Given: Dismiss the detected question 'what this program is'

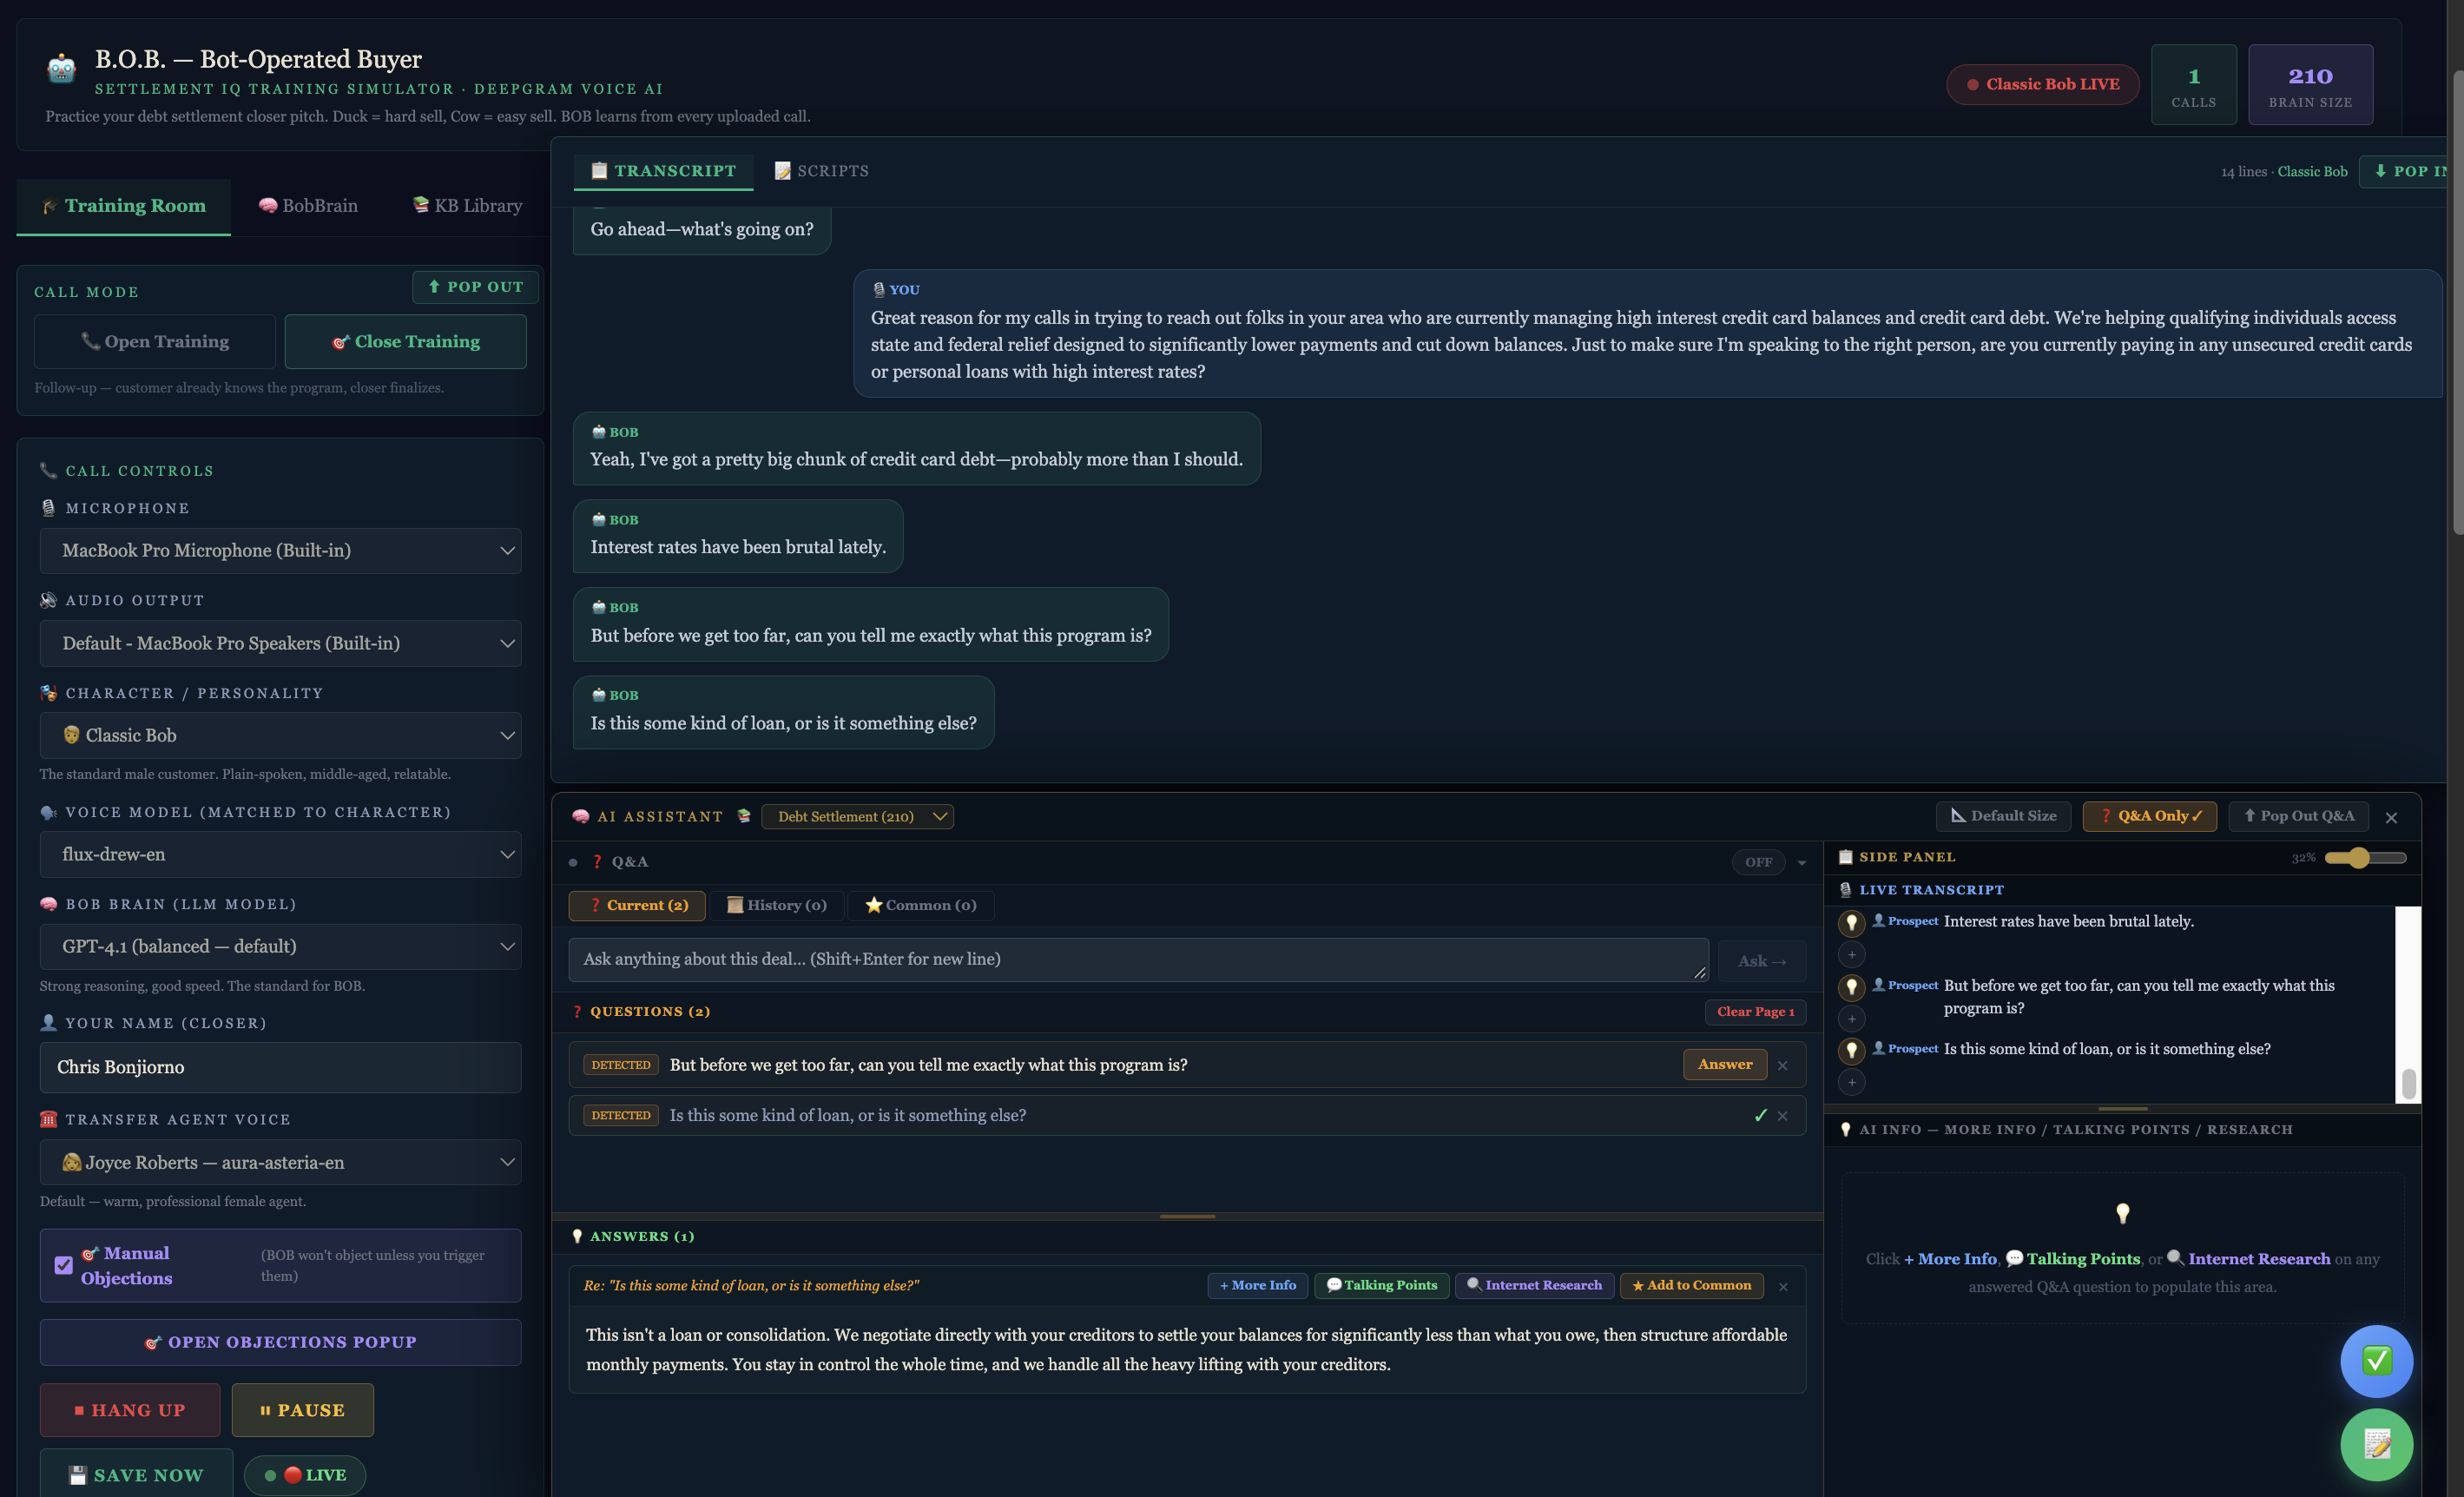Looking at the screenshot, I should pyautogui.click(x=1782, y=1065).
